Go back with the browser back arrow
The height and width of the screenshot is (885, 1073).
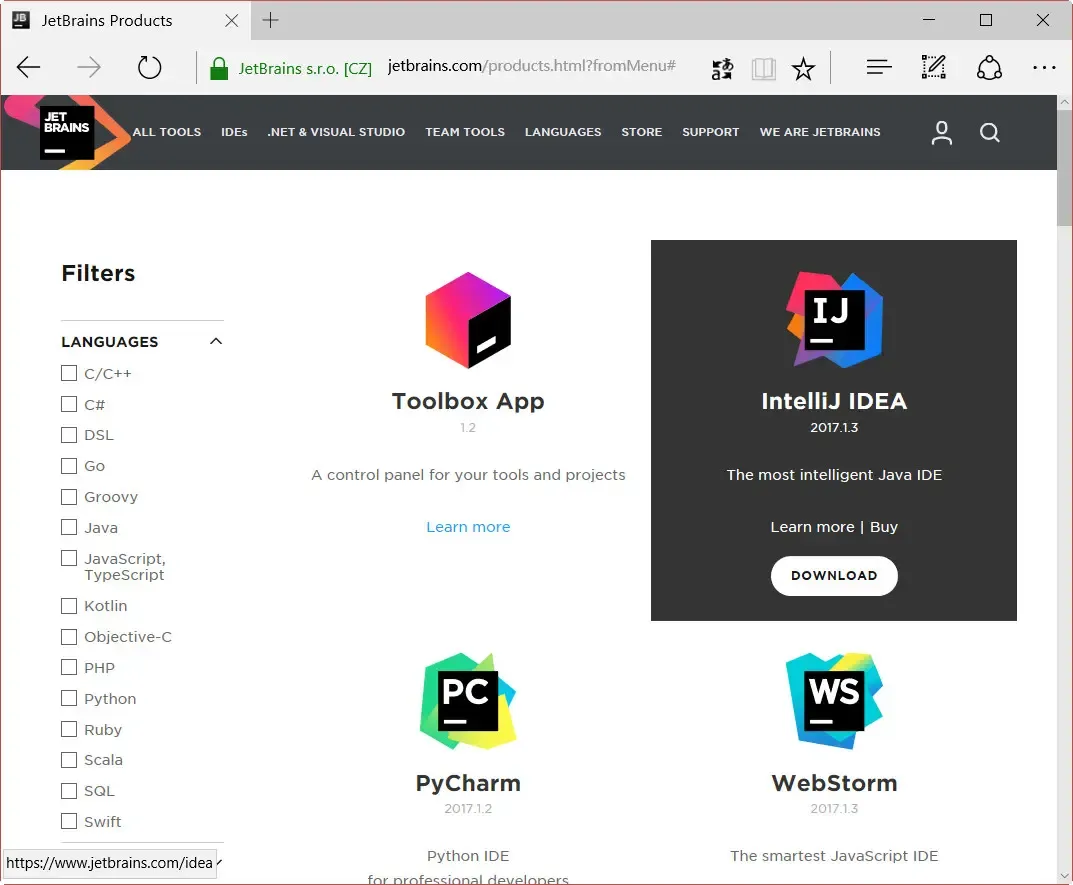coord(29,67)
